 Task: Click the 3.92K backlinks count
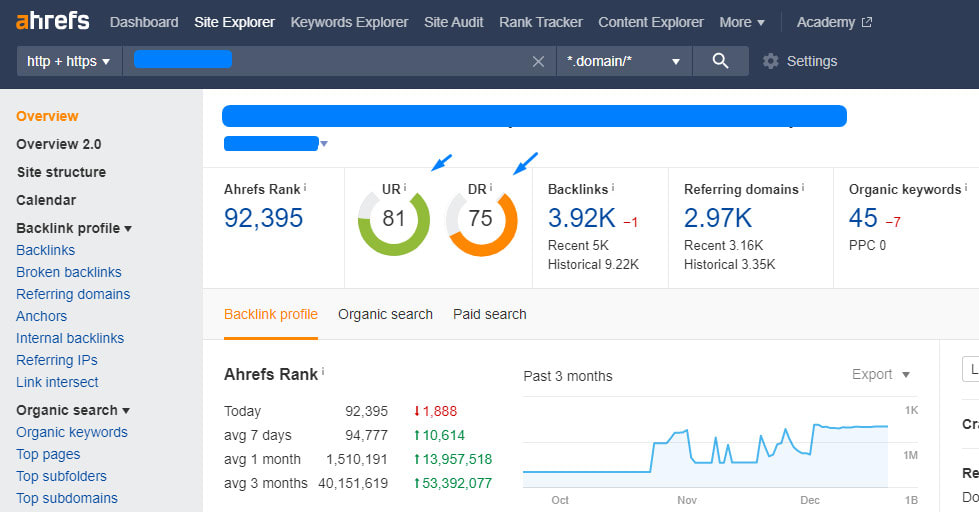coord(581,218)
